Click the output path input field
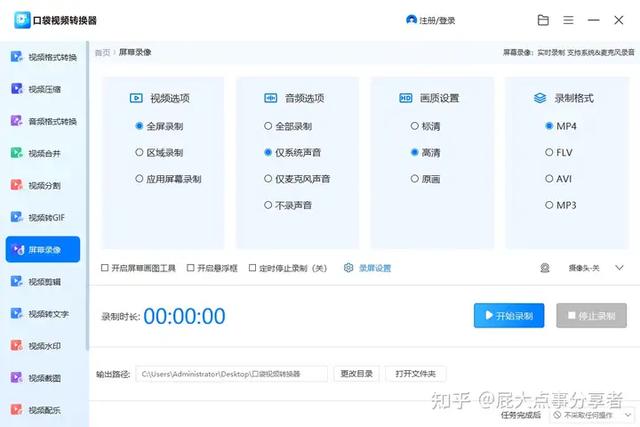The width and height of the screenshot is (640, 427). click(231, 374)
